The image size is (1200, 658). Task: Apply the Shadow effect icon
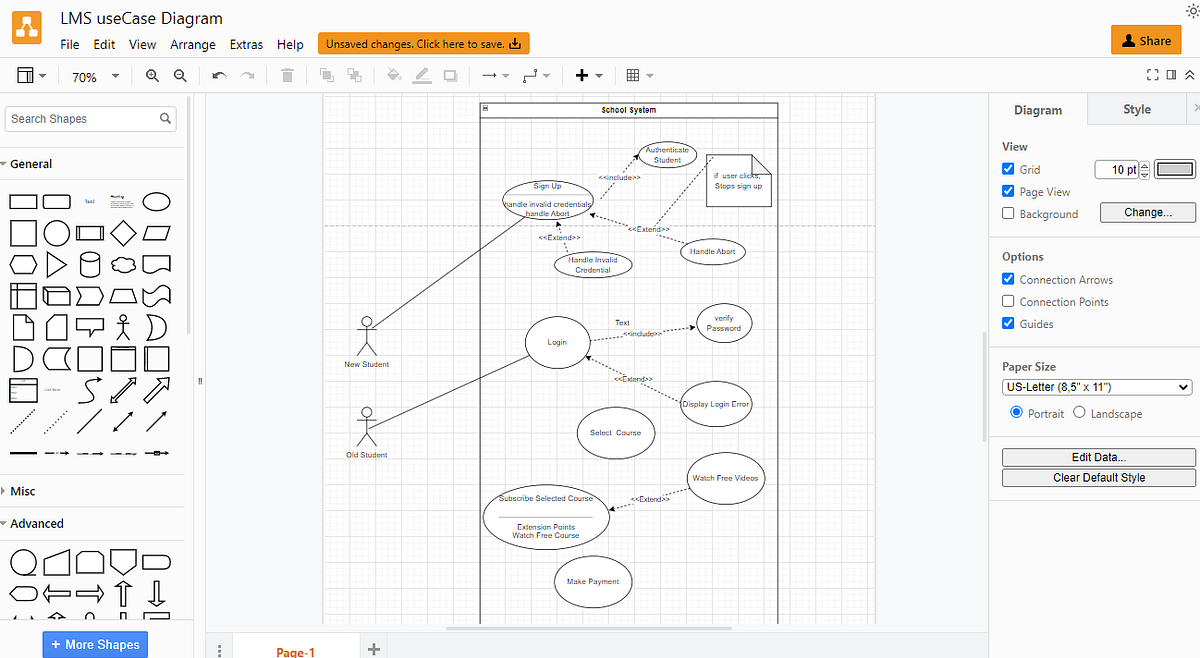[449, 75]
